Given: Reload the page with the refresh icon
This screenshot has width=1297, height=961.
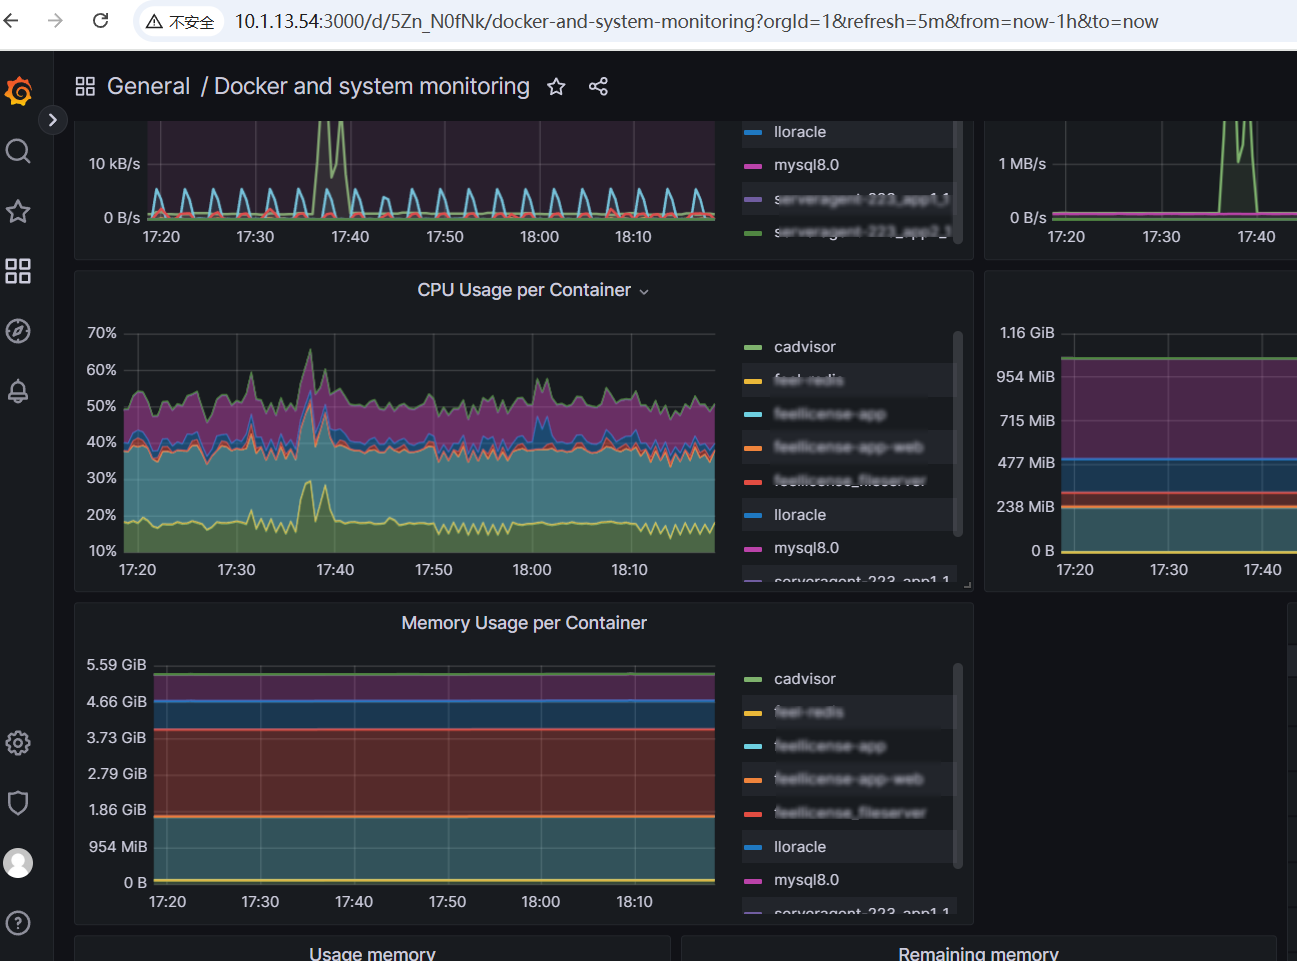Looking at the screenshot, I should pyautogui.click(x=100, y=20).
